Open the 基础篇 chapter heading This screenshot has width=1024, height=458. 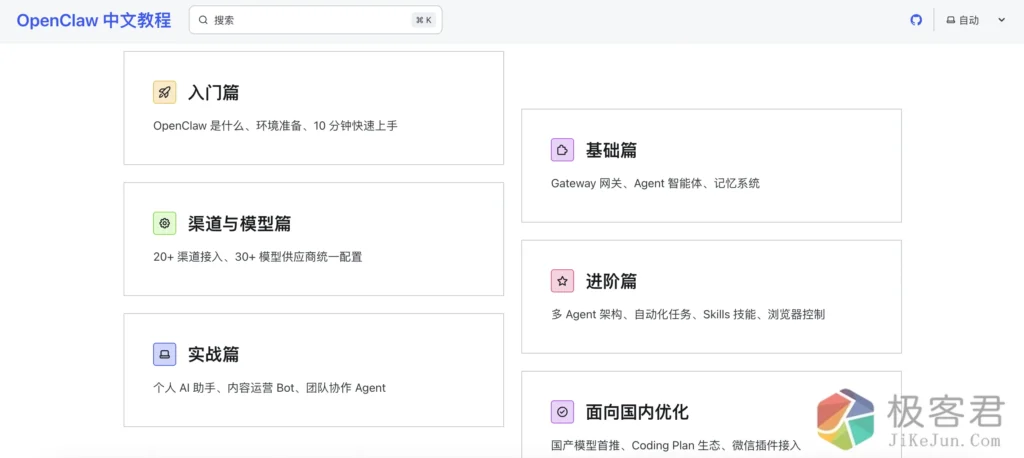[x=611, y=150]
